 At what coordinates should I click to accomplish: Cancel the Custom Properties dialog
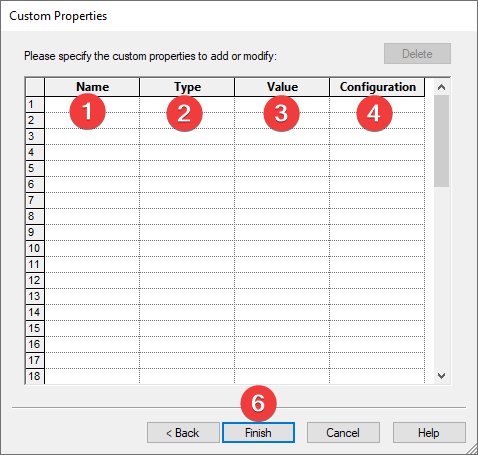[343, 433]
